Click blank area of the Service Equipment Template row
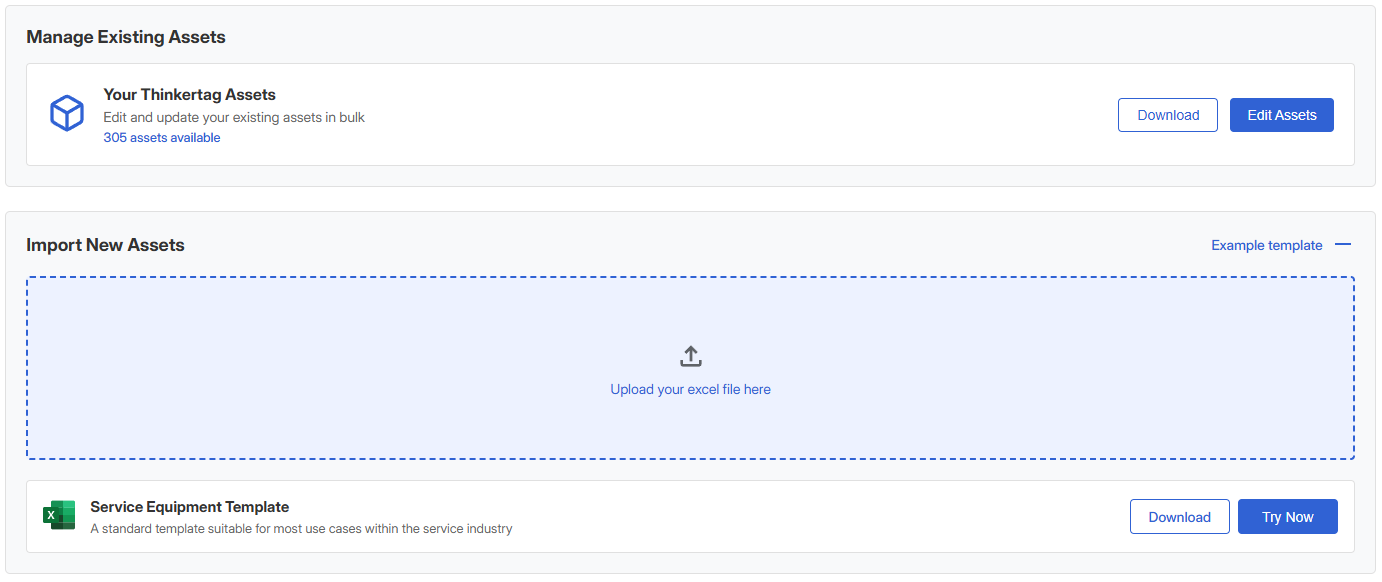Viewport: 1382px width, 582px height. 800,517
